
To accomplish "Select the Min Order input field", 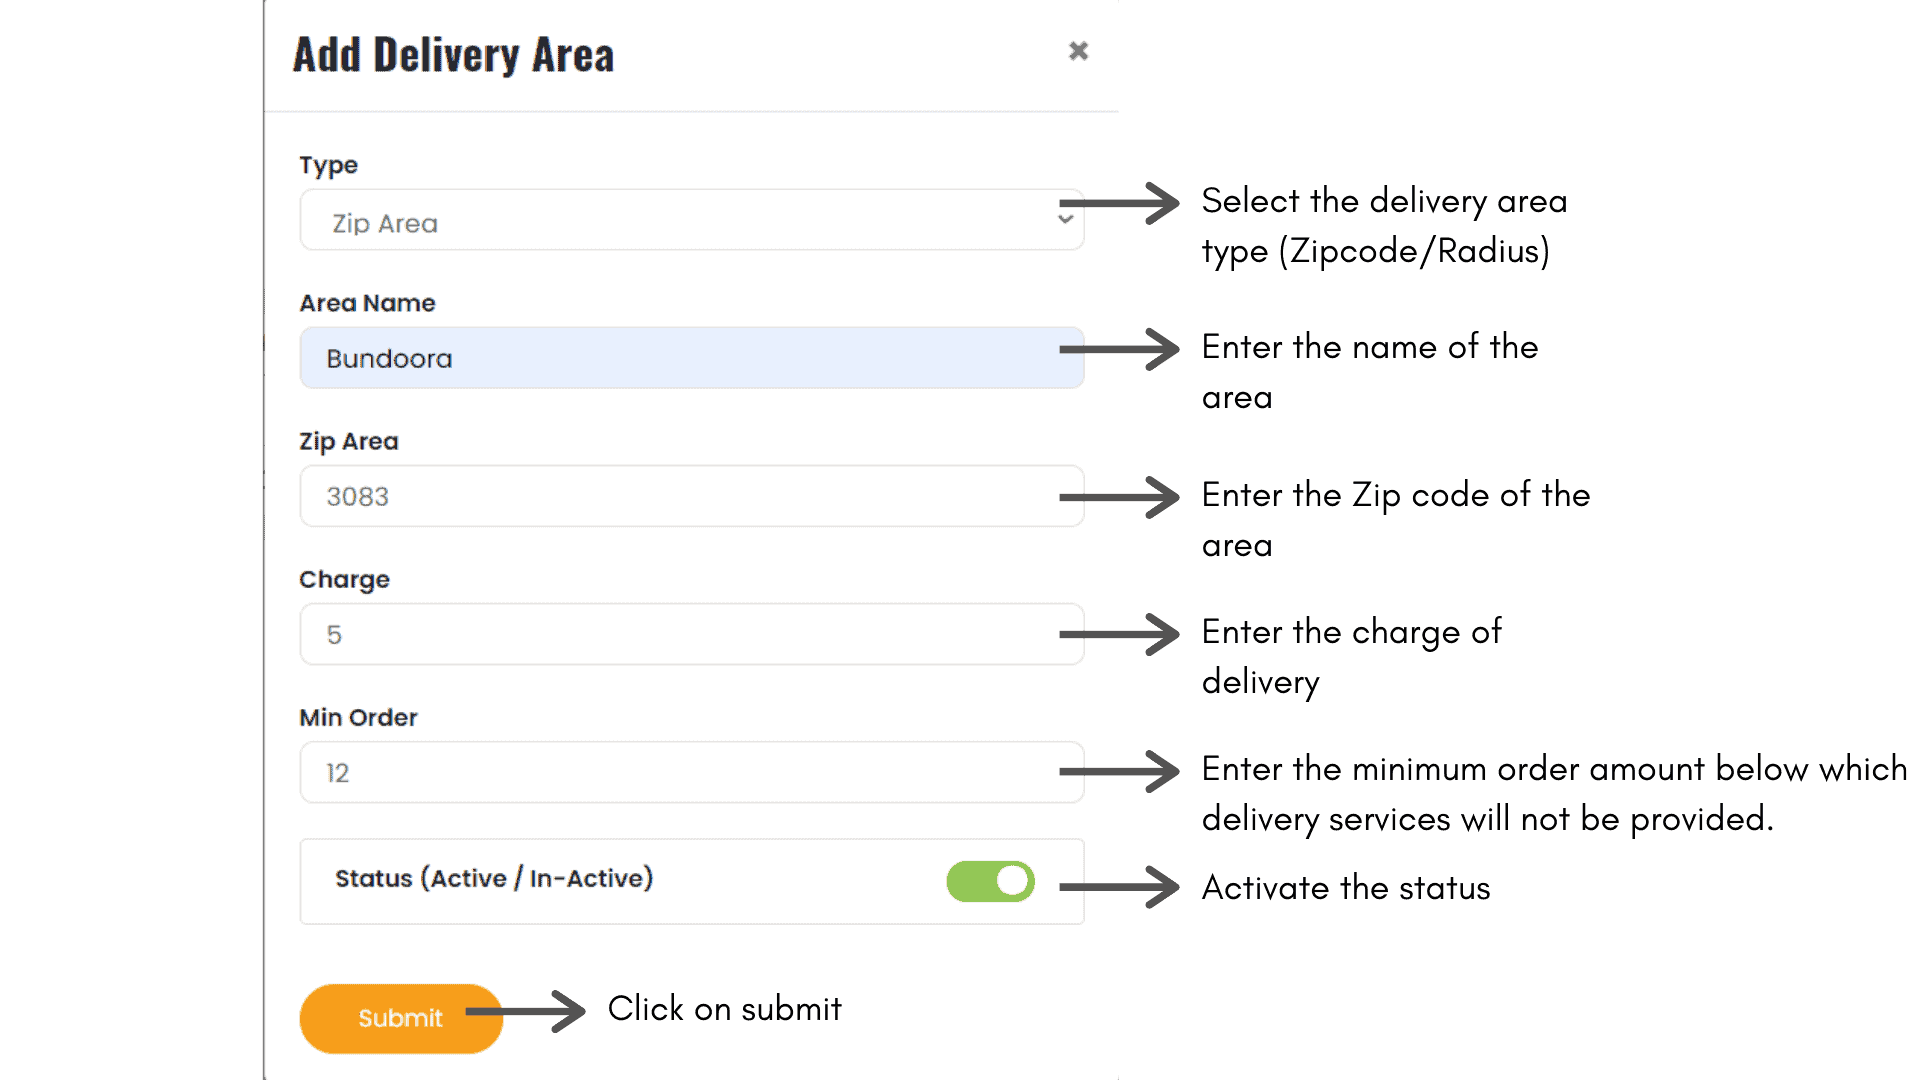I will coord(690,772).
